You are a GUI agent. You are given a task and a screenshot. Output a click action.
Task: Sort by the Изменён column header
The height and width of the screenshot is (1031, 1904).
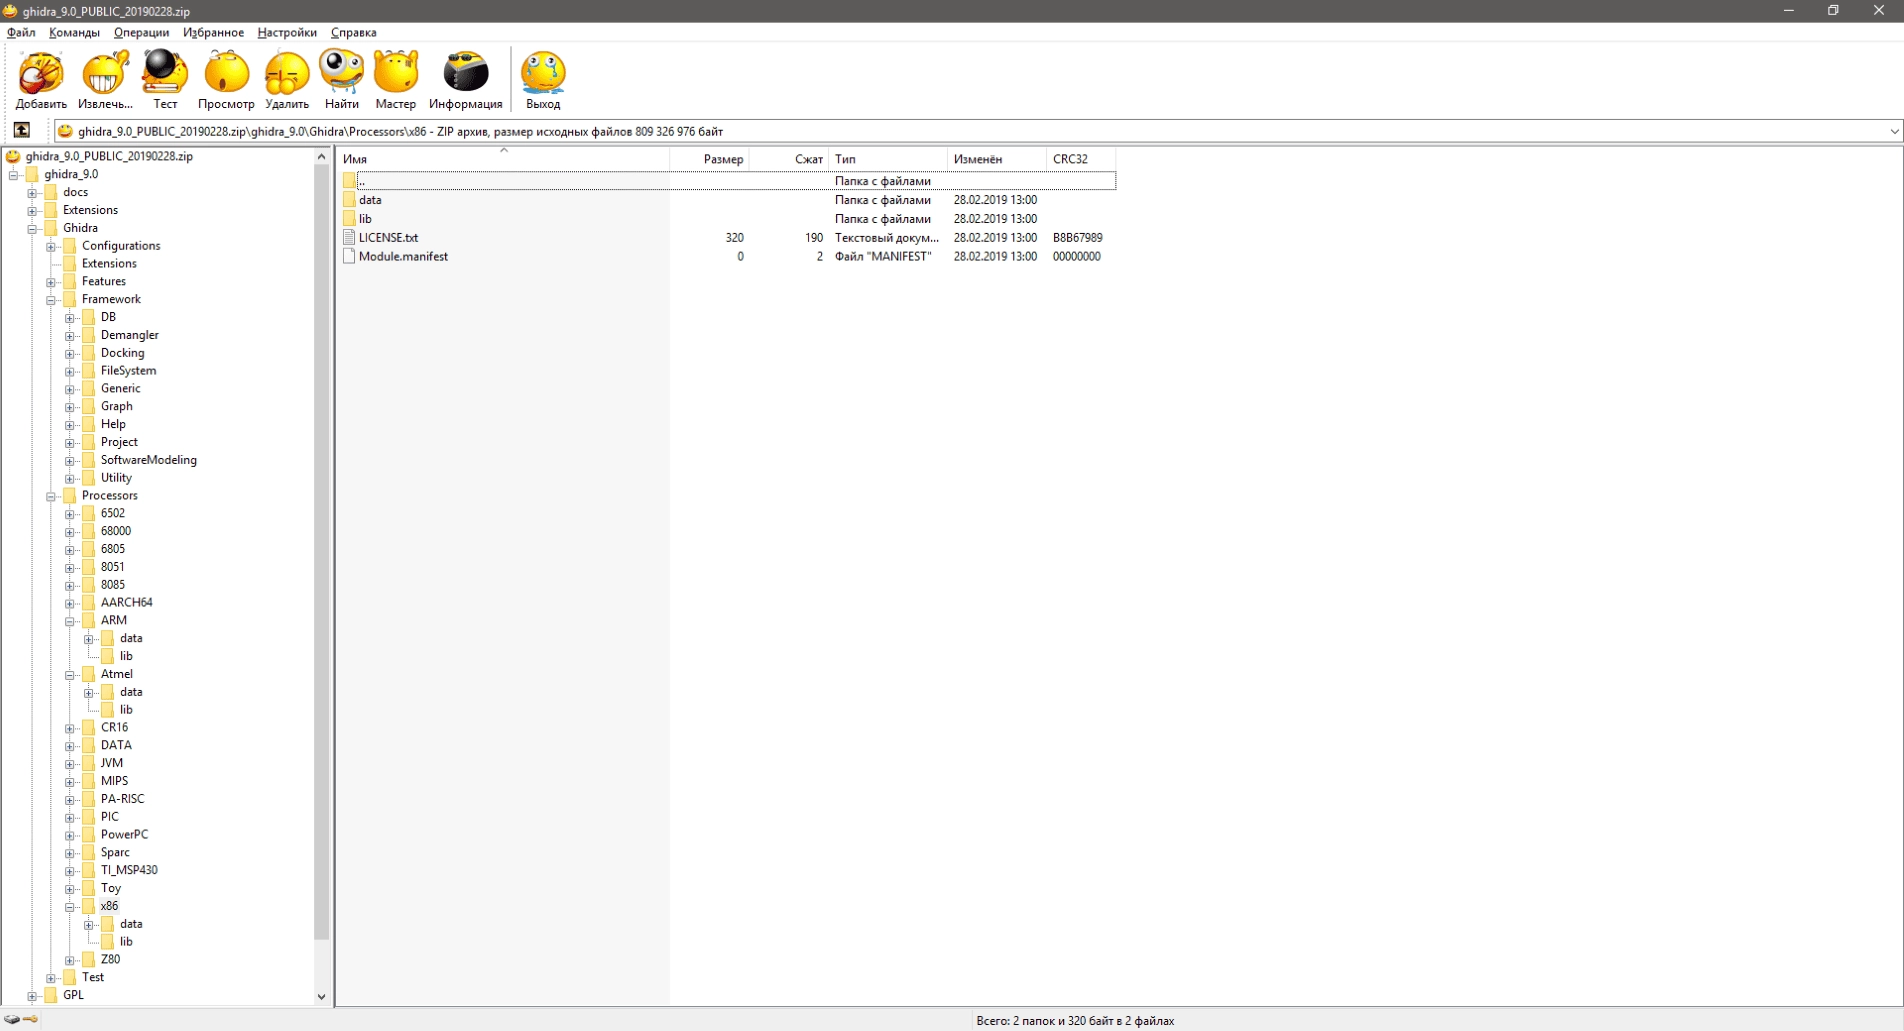click(996, 159)
